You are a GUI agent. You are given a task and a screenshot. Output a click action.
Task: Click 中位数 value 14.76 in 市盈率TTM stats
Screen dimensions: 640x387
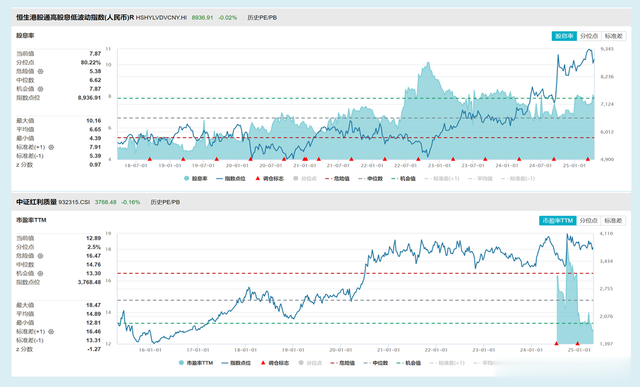(93, 265)
